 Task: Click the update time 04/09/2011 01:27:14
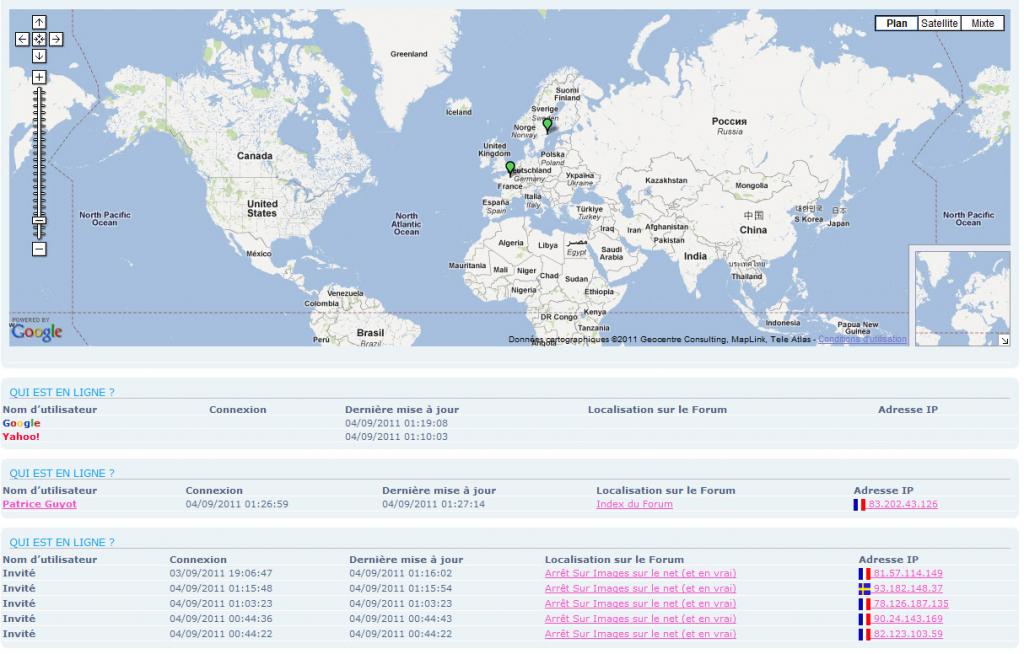point(434,504)
